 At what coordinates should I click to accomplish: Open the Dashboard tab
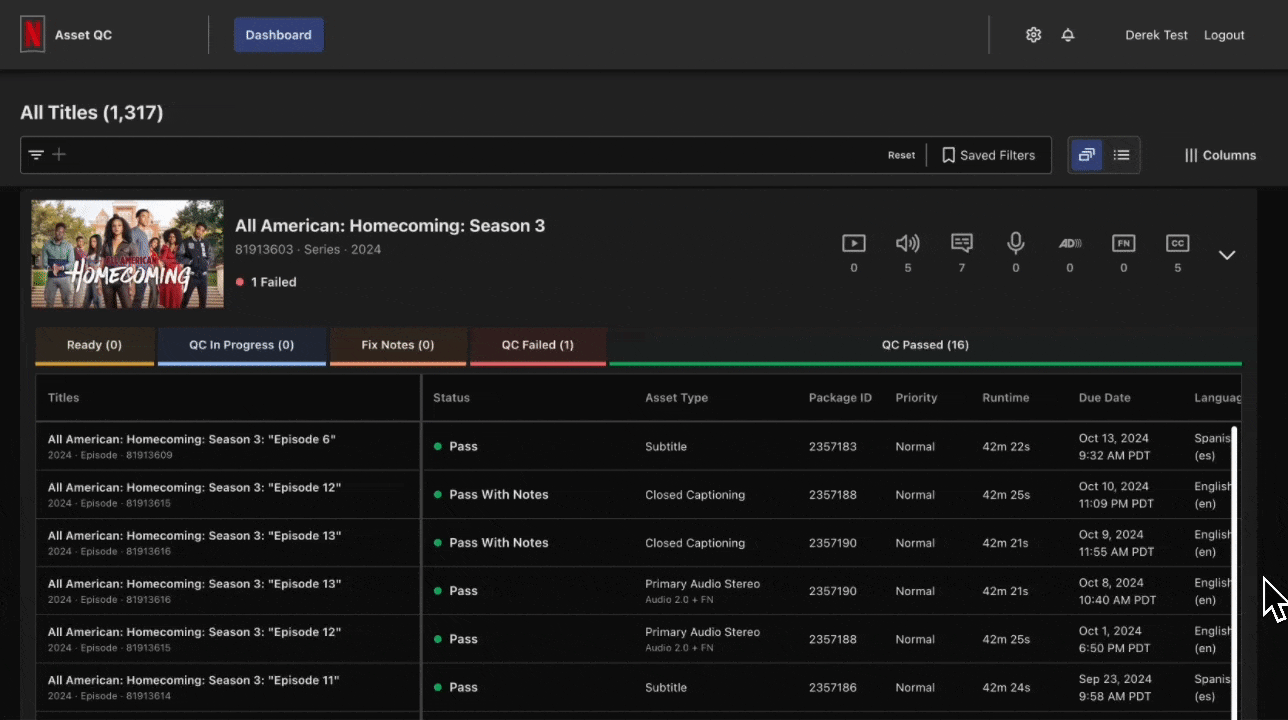point(279,35)
